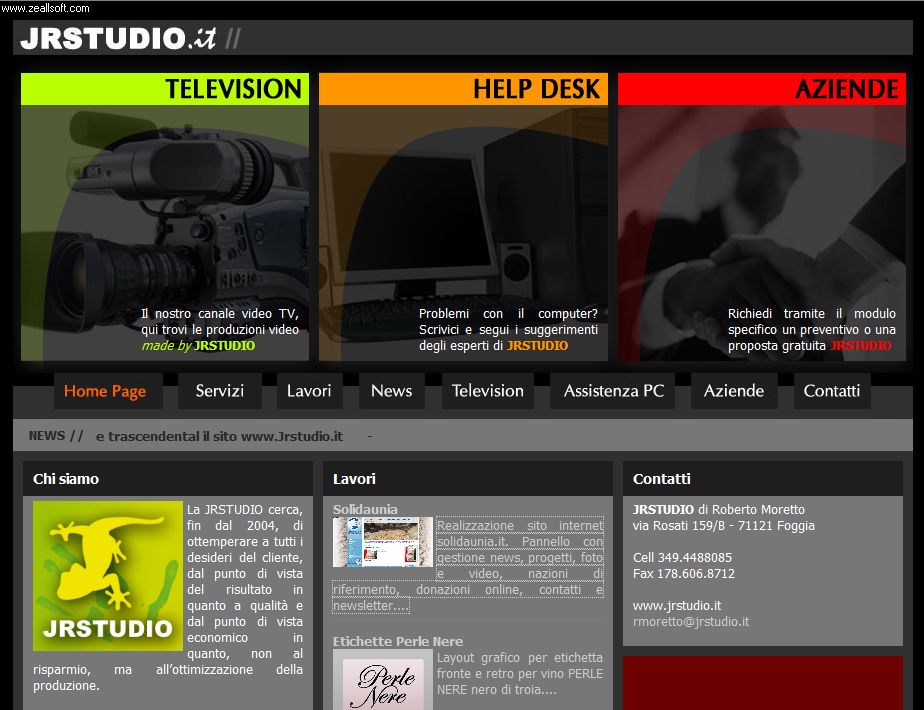Viewport: 924px width, 710px height.
Task: Click the dark red box below Contatti
Action: pyautogui.click(x=763, y=683)
